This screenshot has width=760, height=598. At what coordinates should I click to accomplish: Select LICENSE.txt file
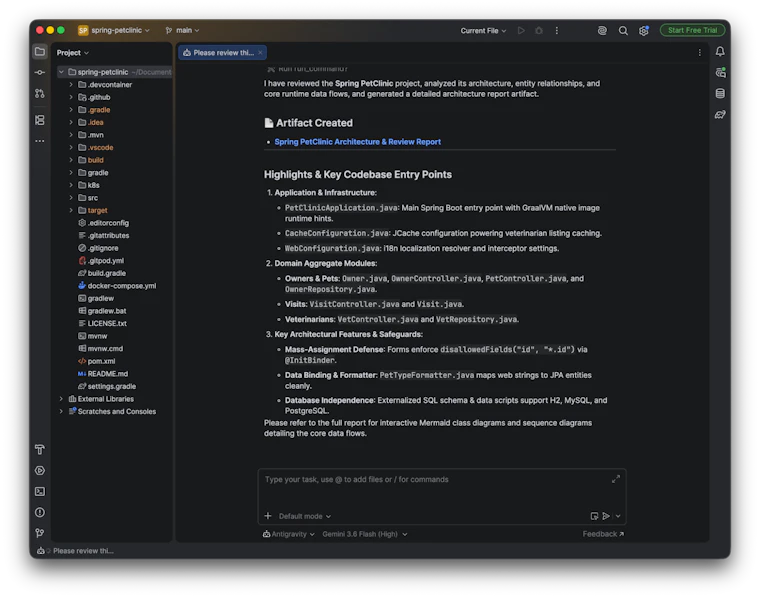point(107,323)
